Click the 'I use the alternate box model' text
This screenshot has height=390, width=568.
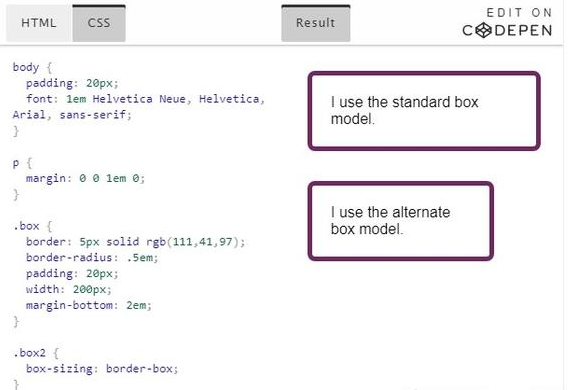[x=390, y=221]
